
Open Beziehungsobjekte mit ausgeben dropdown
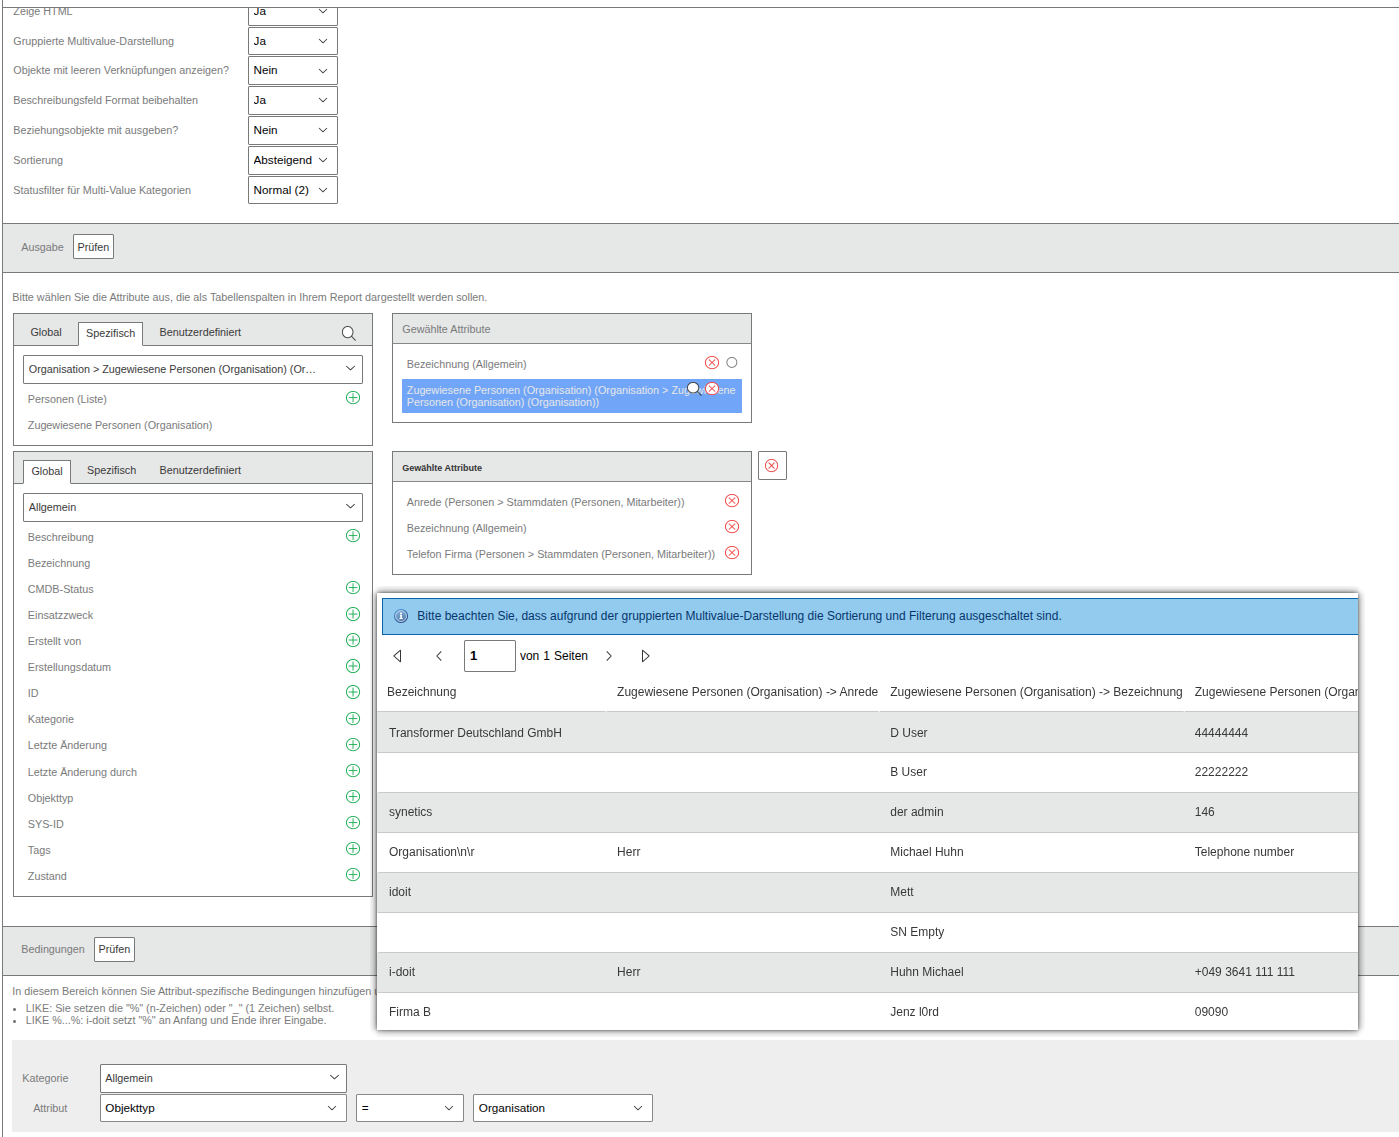293,130
